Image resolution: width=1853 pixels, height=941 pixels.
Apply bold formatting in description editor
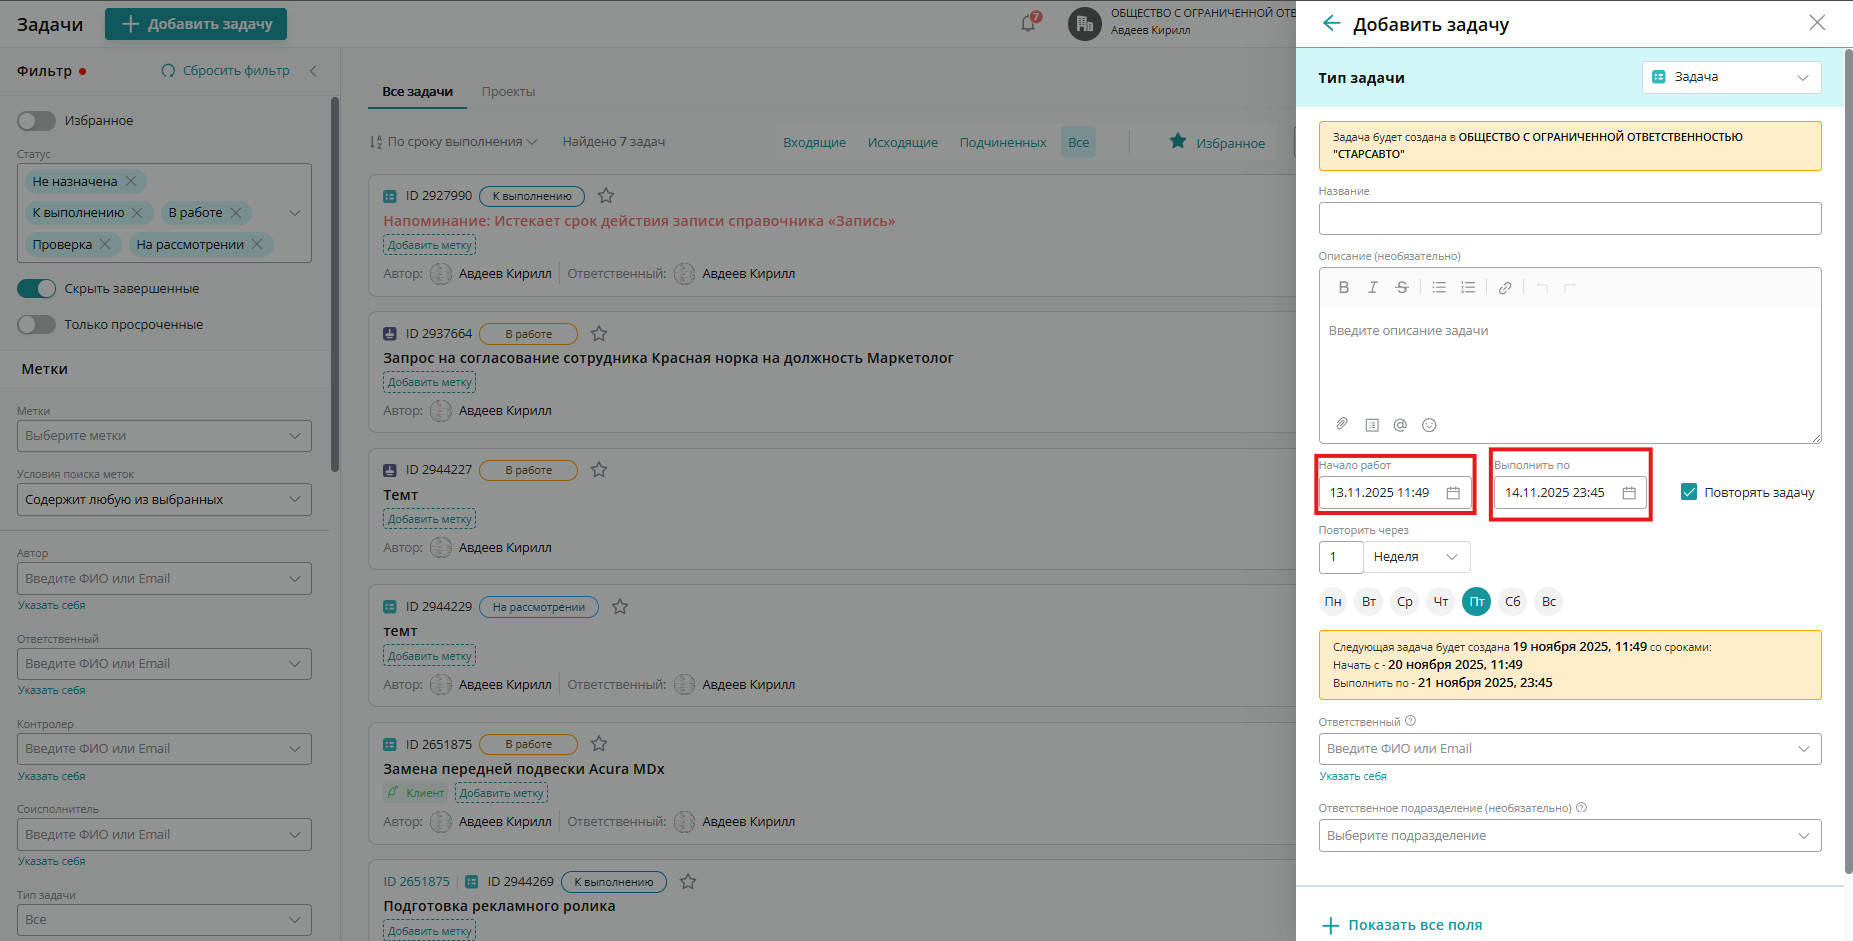[x=1344, y=287]
